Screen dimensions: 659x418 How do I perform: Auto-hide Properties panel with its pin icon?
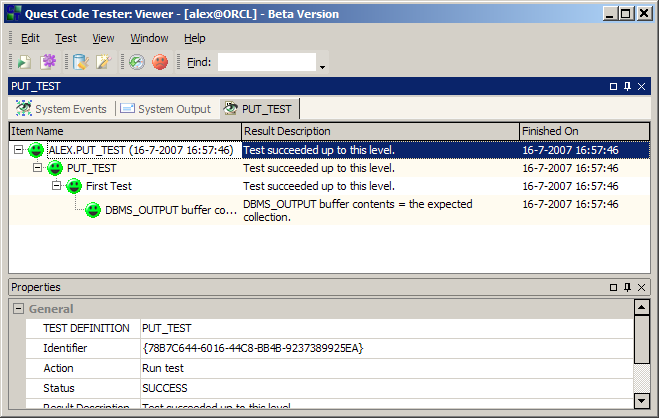pos(627,287)
